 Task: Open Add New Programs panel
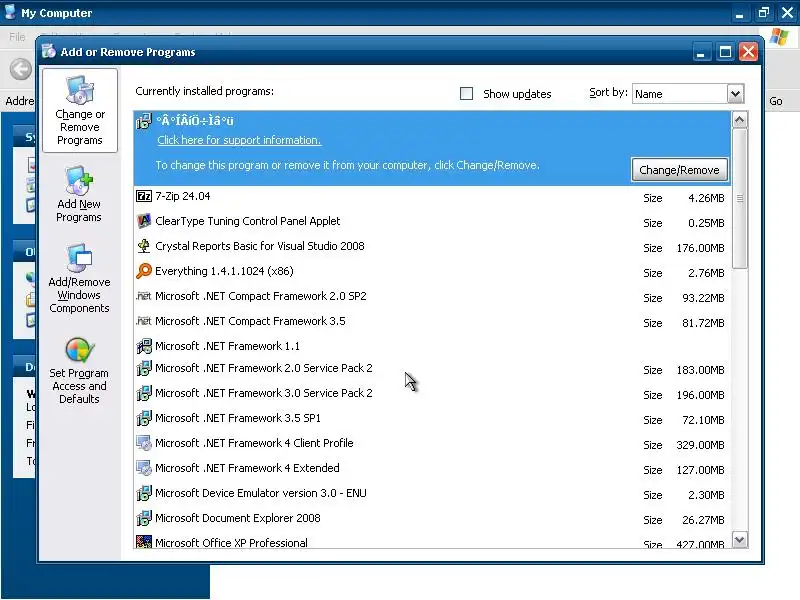coord(79,194)
